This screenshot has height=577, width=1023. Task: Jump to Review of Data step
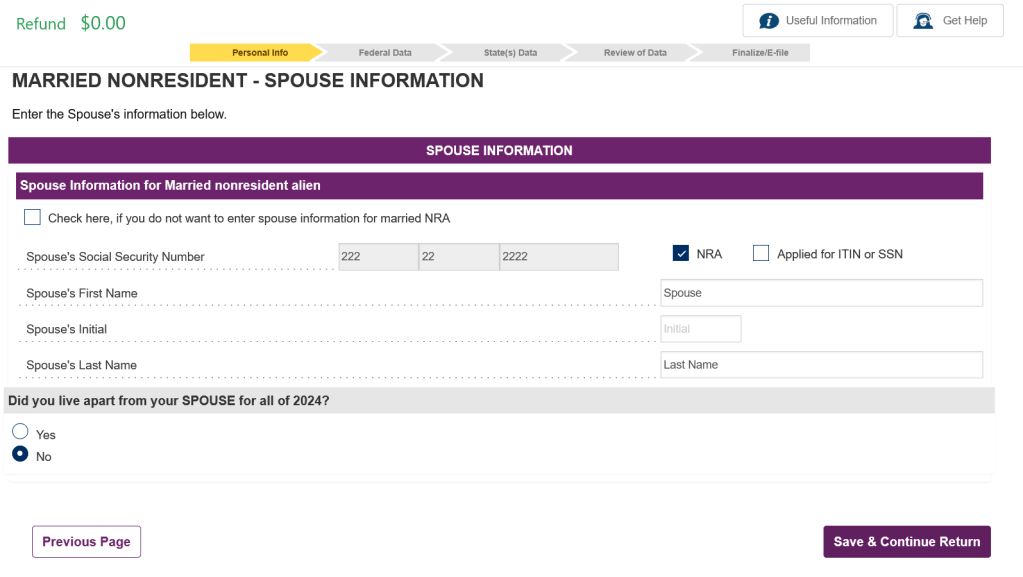[x=635, y=53]
